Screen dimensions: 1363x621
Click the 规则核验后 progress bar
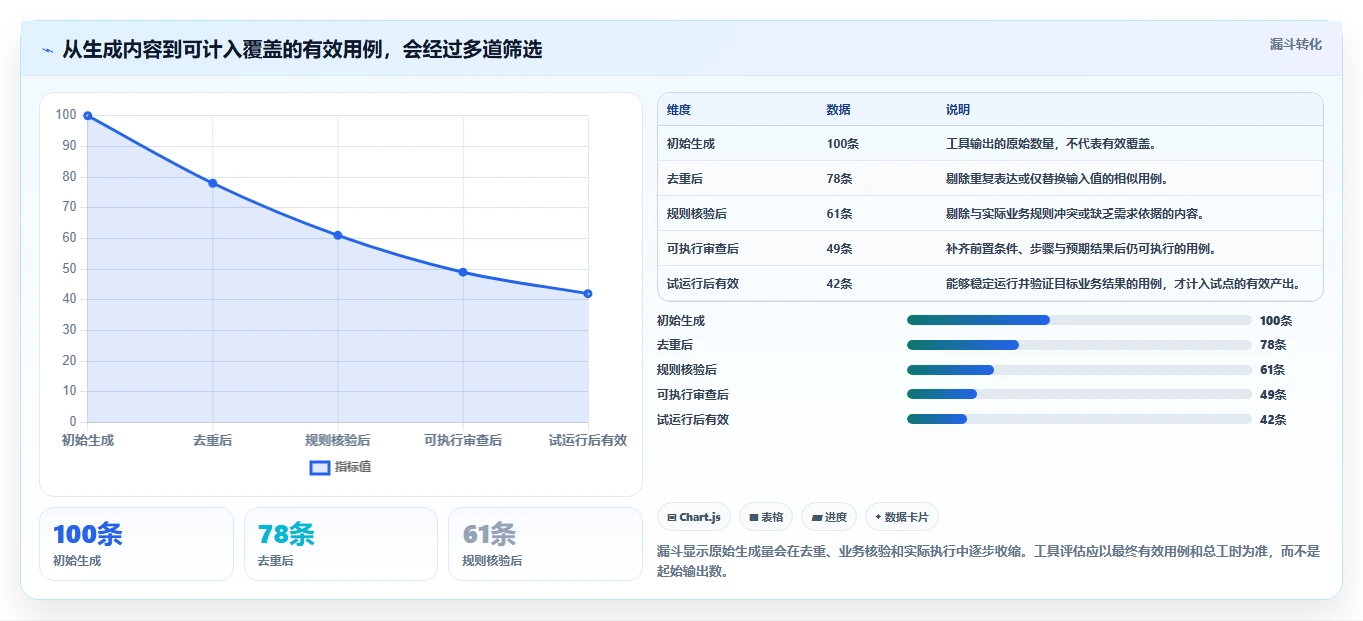coord(1079,370)
